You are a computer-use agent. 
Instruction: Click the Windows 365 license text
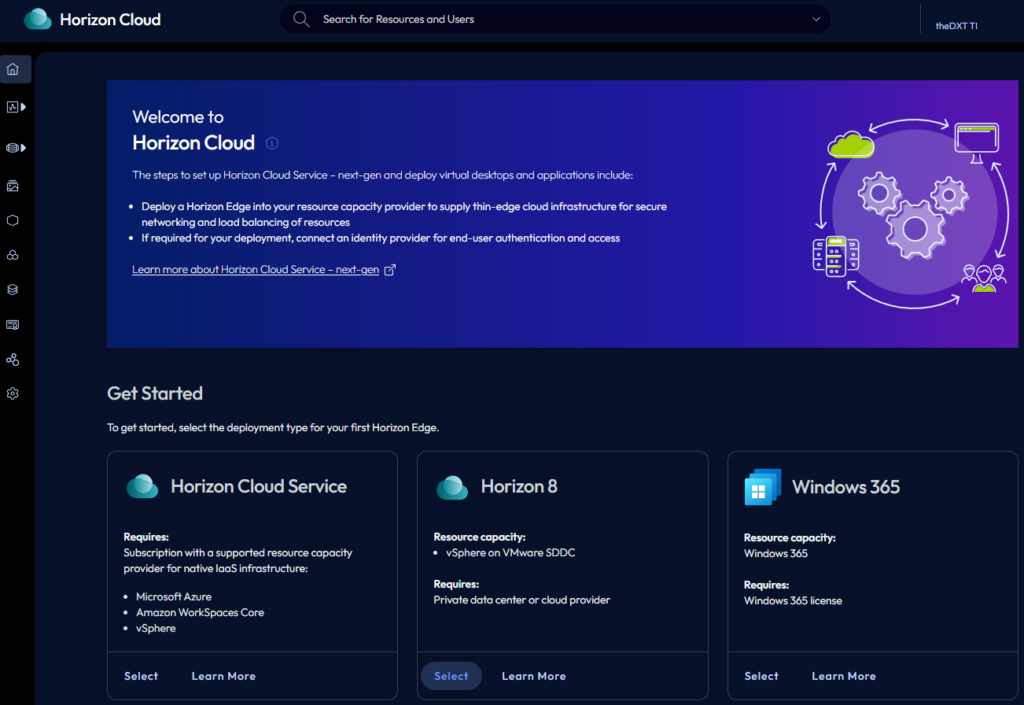793,601
